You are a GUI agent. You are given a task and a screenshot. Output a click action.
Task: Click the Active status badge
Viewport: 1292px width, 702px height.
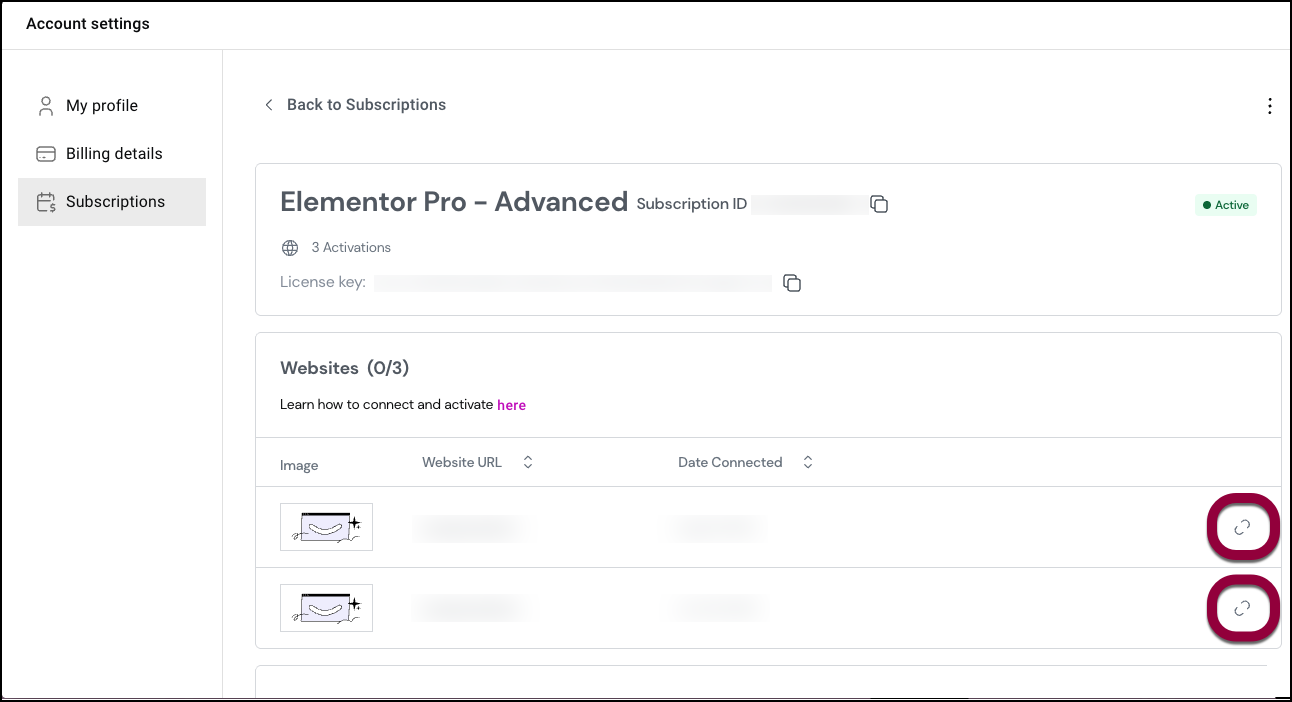1226,205
